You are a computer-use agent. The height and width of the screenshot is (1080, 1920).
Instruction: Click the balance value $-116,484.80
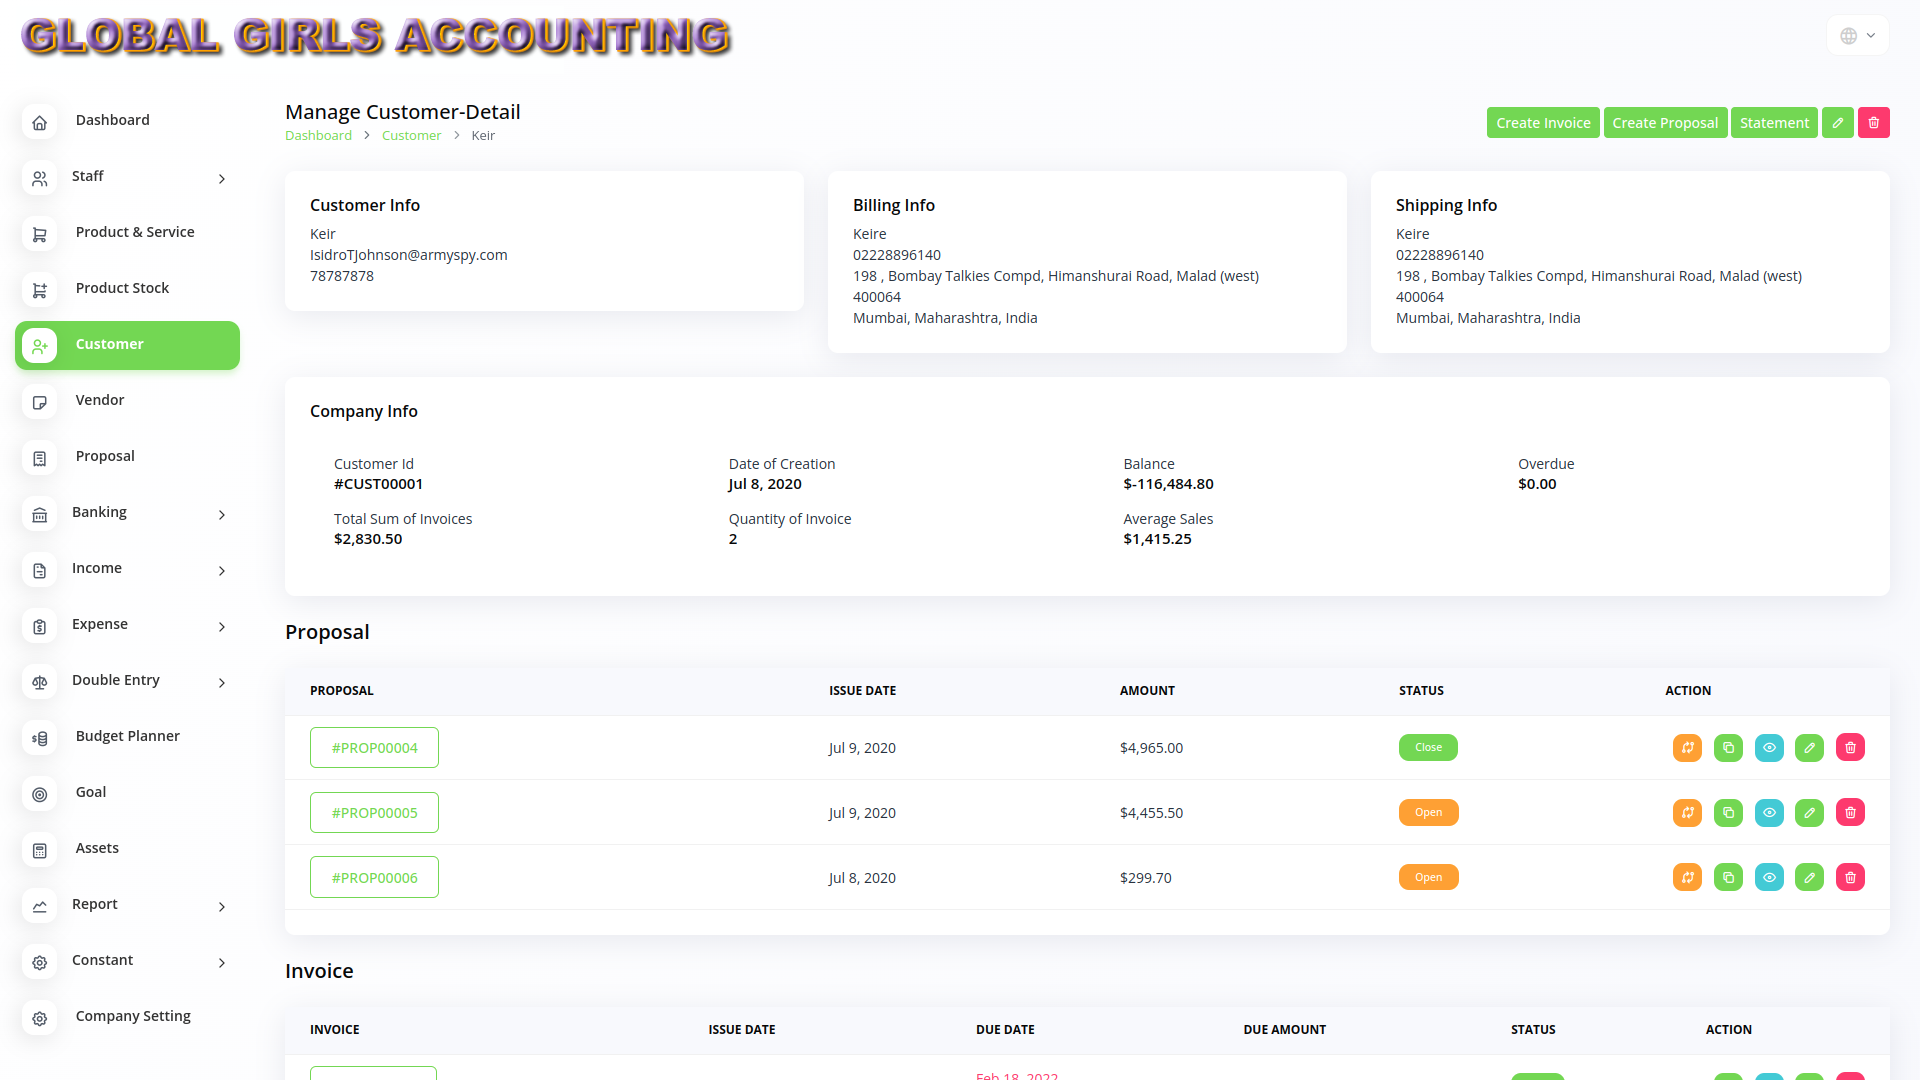point(1168,484)
